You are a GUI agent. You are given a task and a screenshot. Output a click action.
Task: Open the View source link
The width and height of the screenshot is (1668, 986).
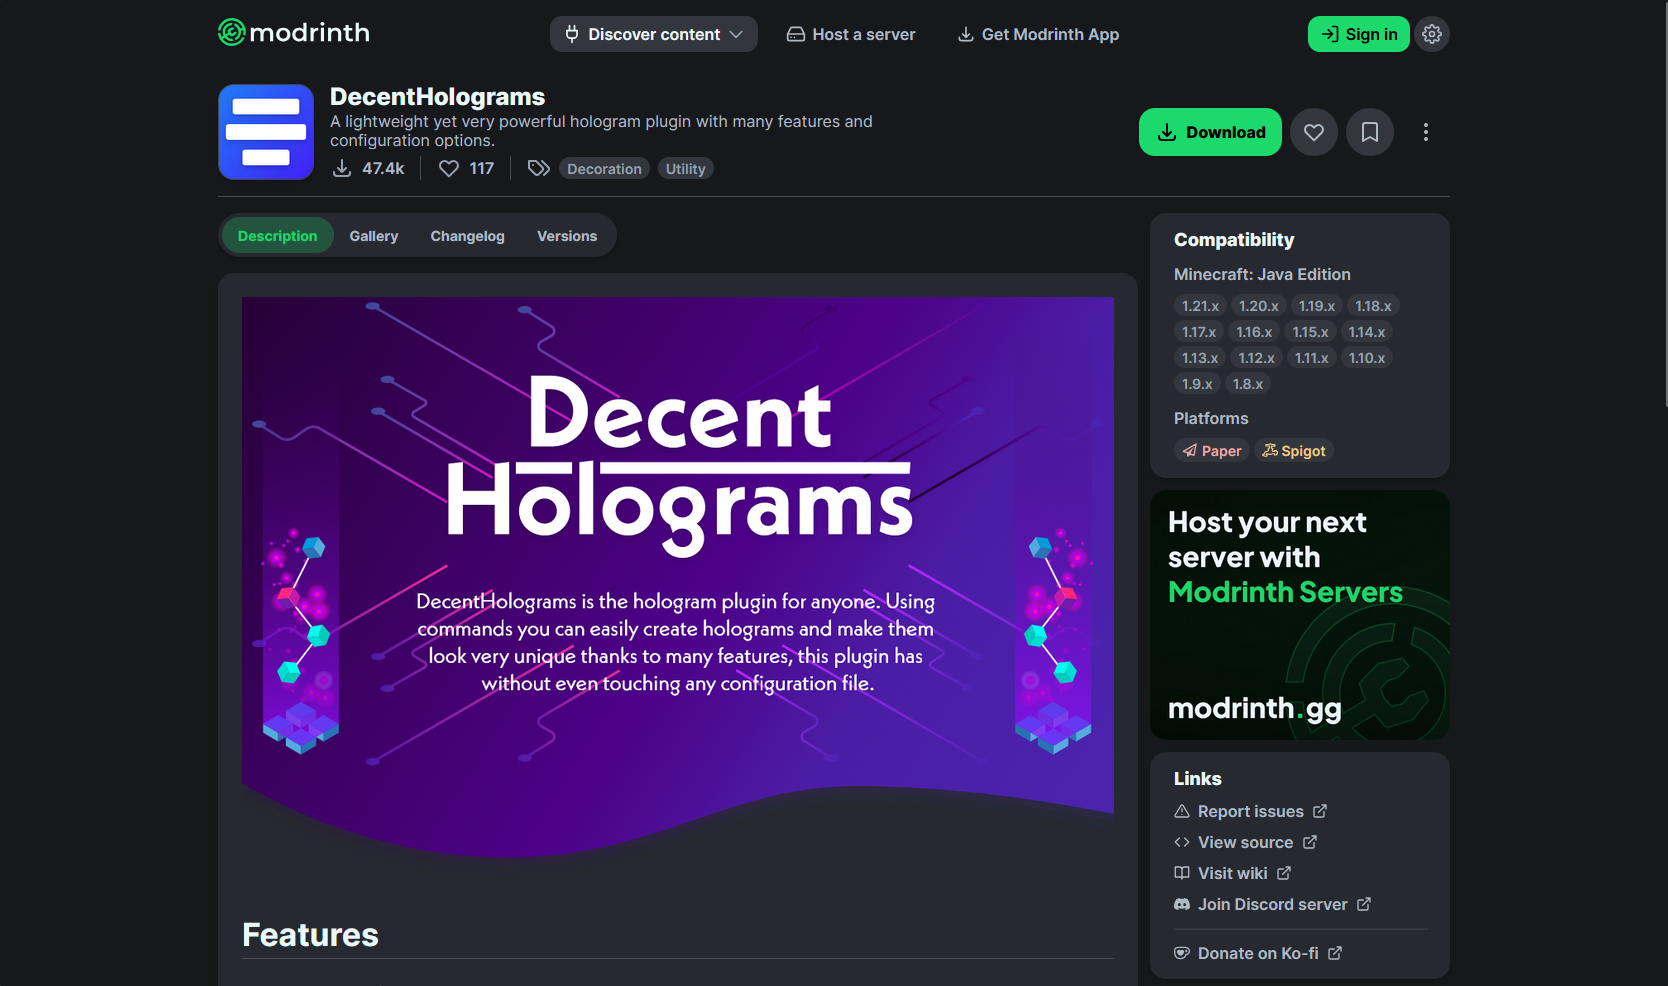coord(1246,842)
